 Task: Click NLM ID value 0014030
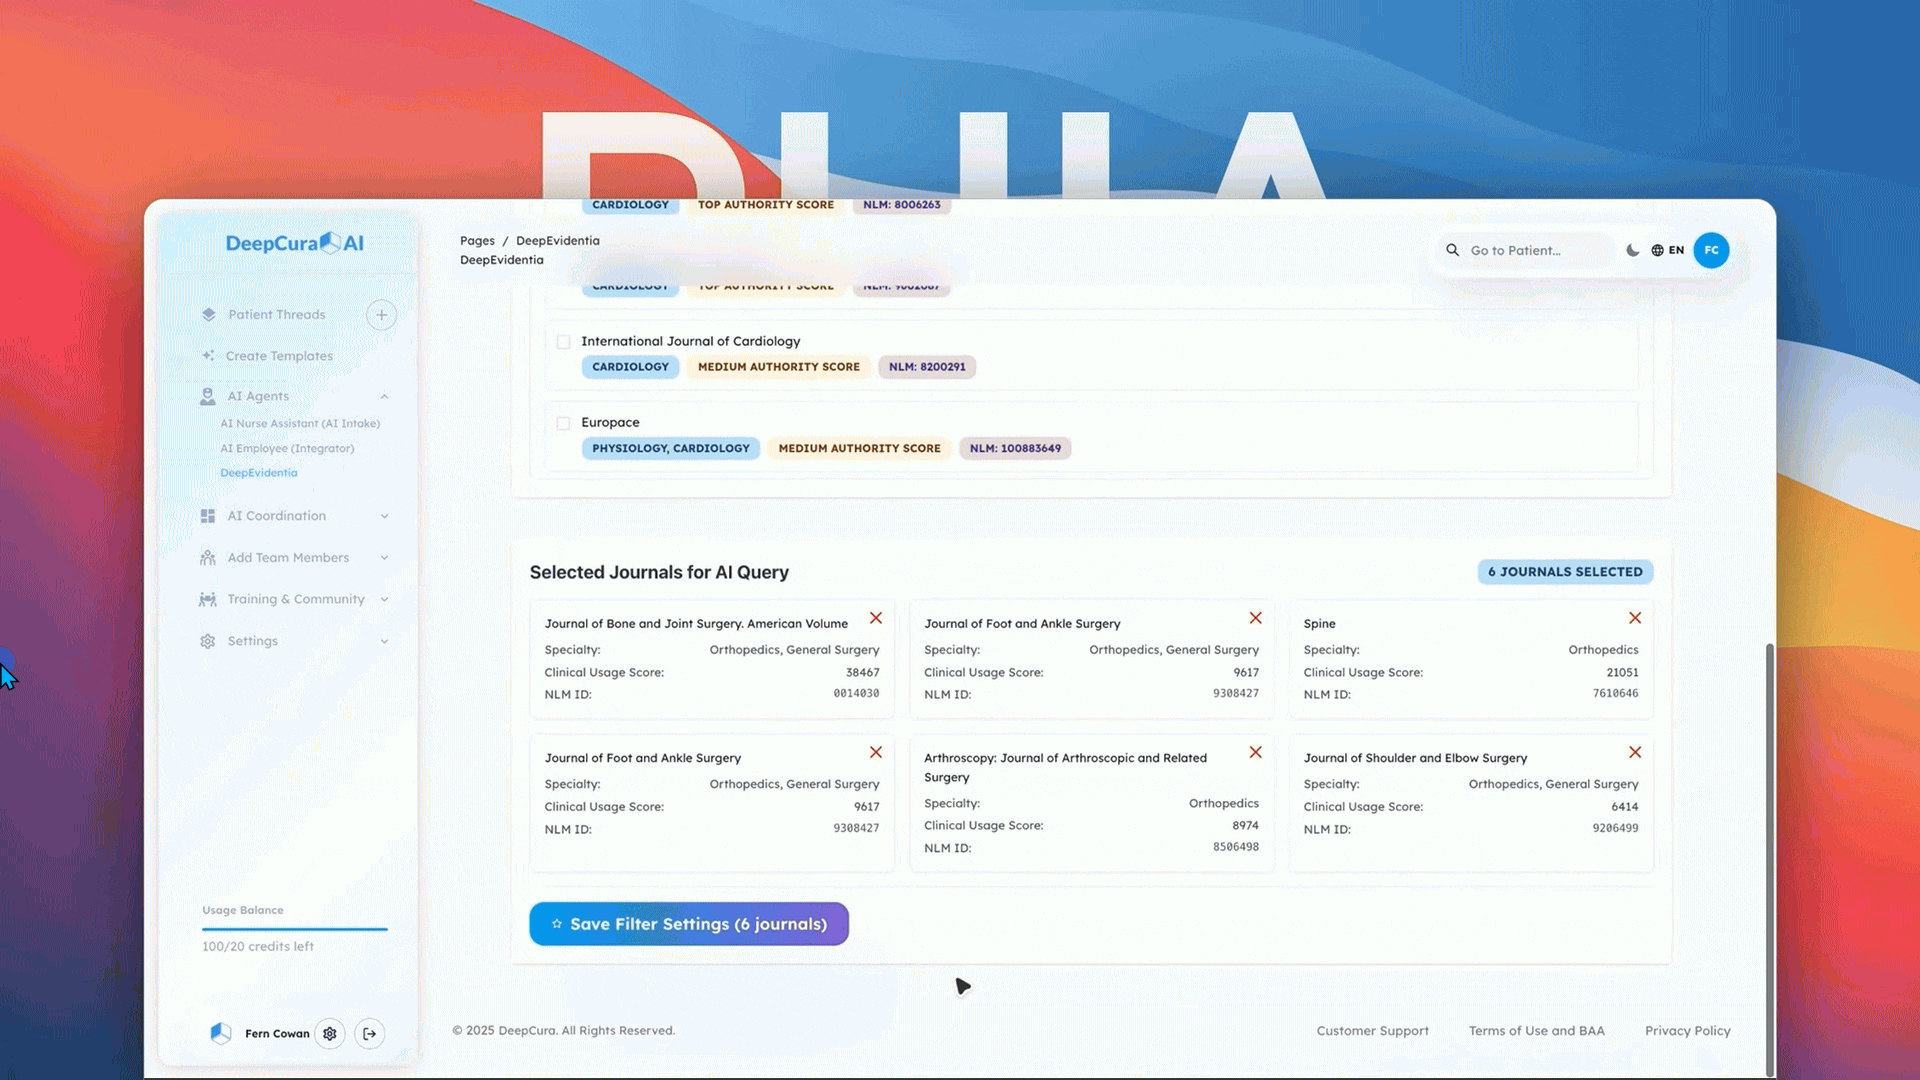856,694
